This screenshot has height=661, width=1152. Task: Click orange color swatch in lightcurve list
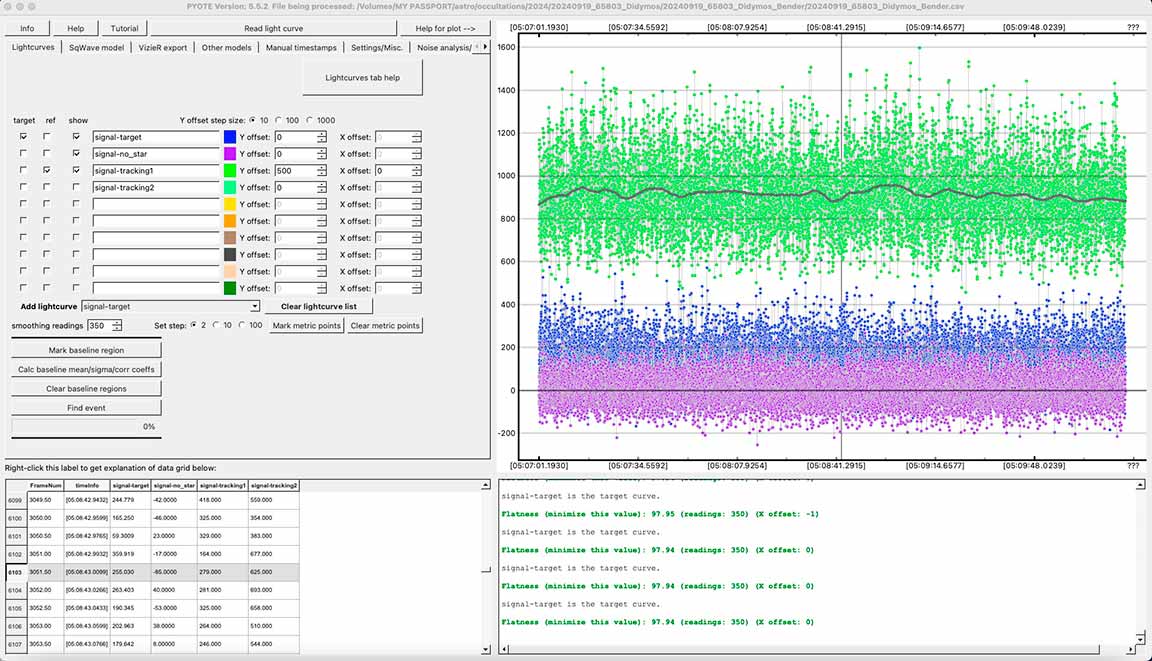click(x=230, y=221)
